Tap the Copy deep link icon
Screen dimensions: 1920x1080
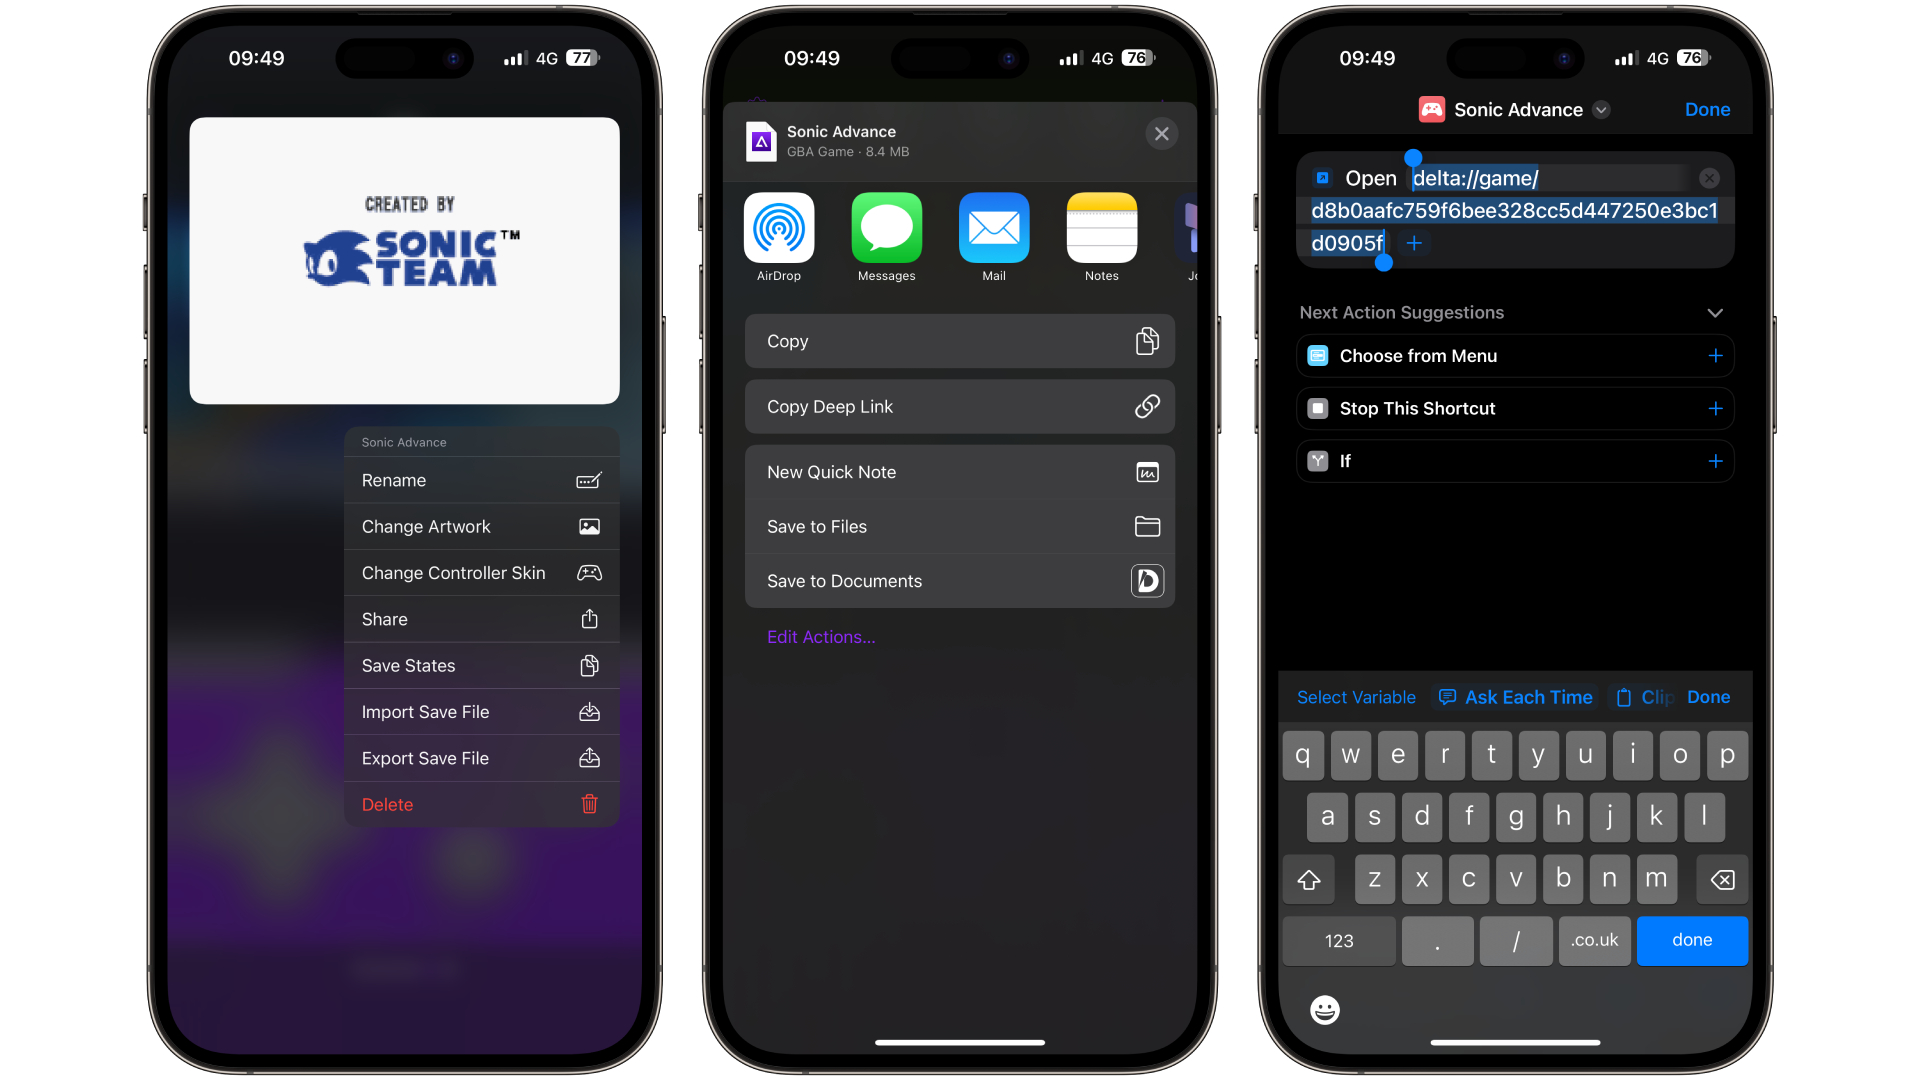coord(1146,406)
